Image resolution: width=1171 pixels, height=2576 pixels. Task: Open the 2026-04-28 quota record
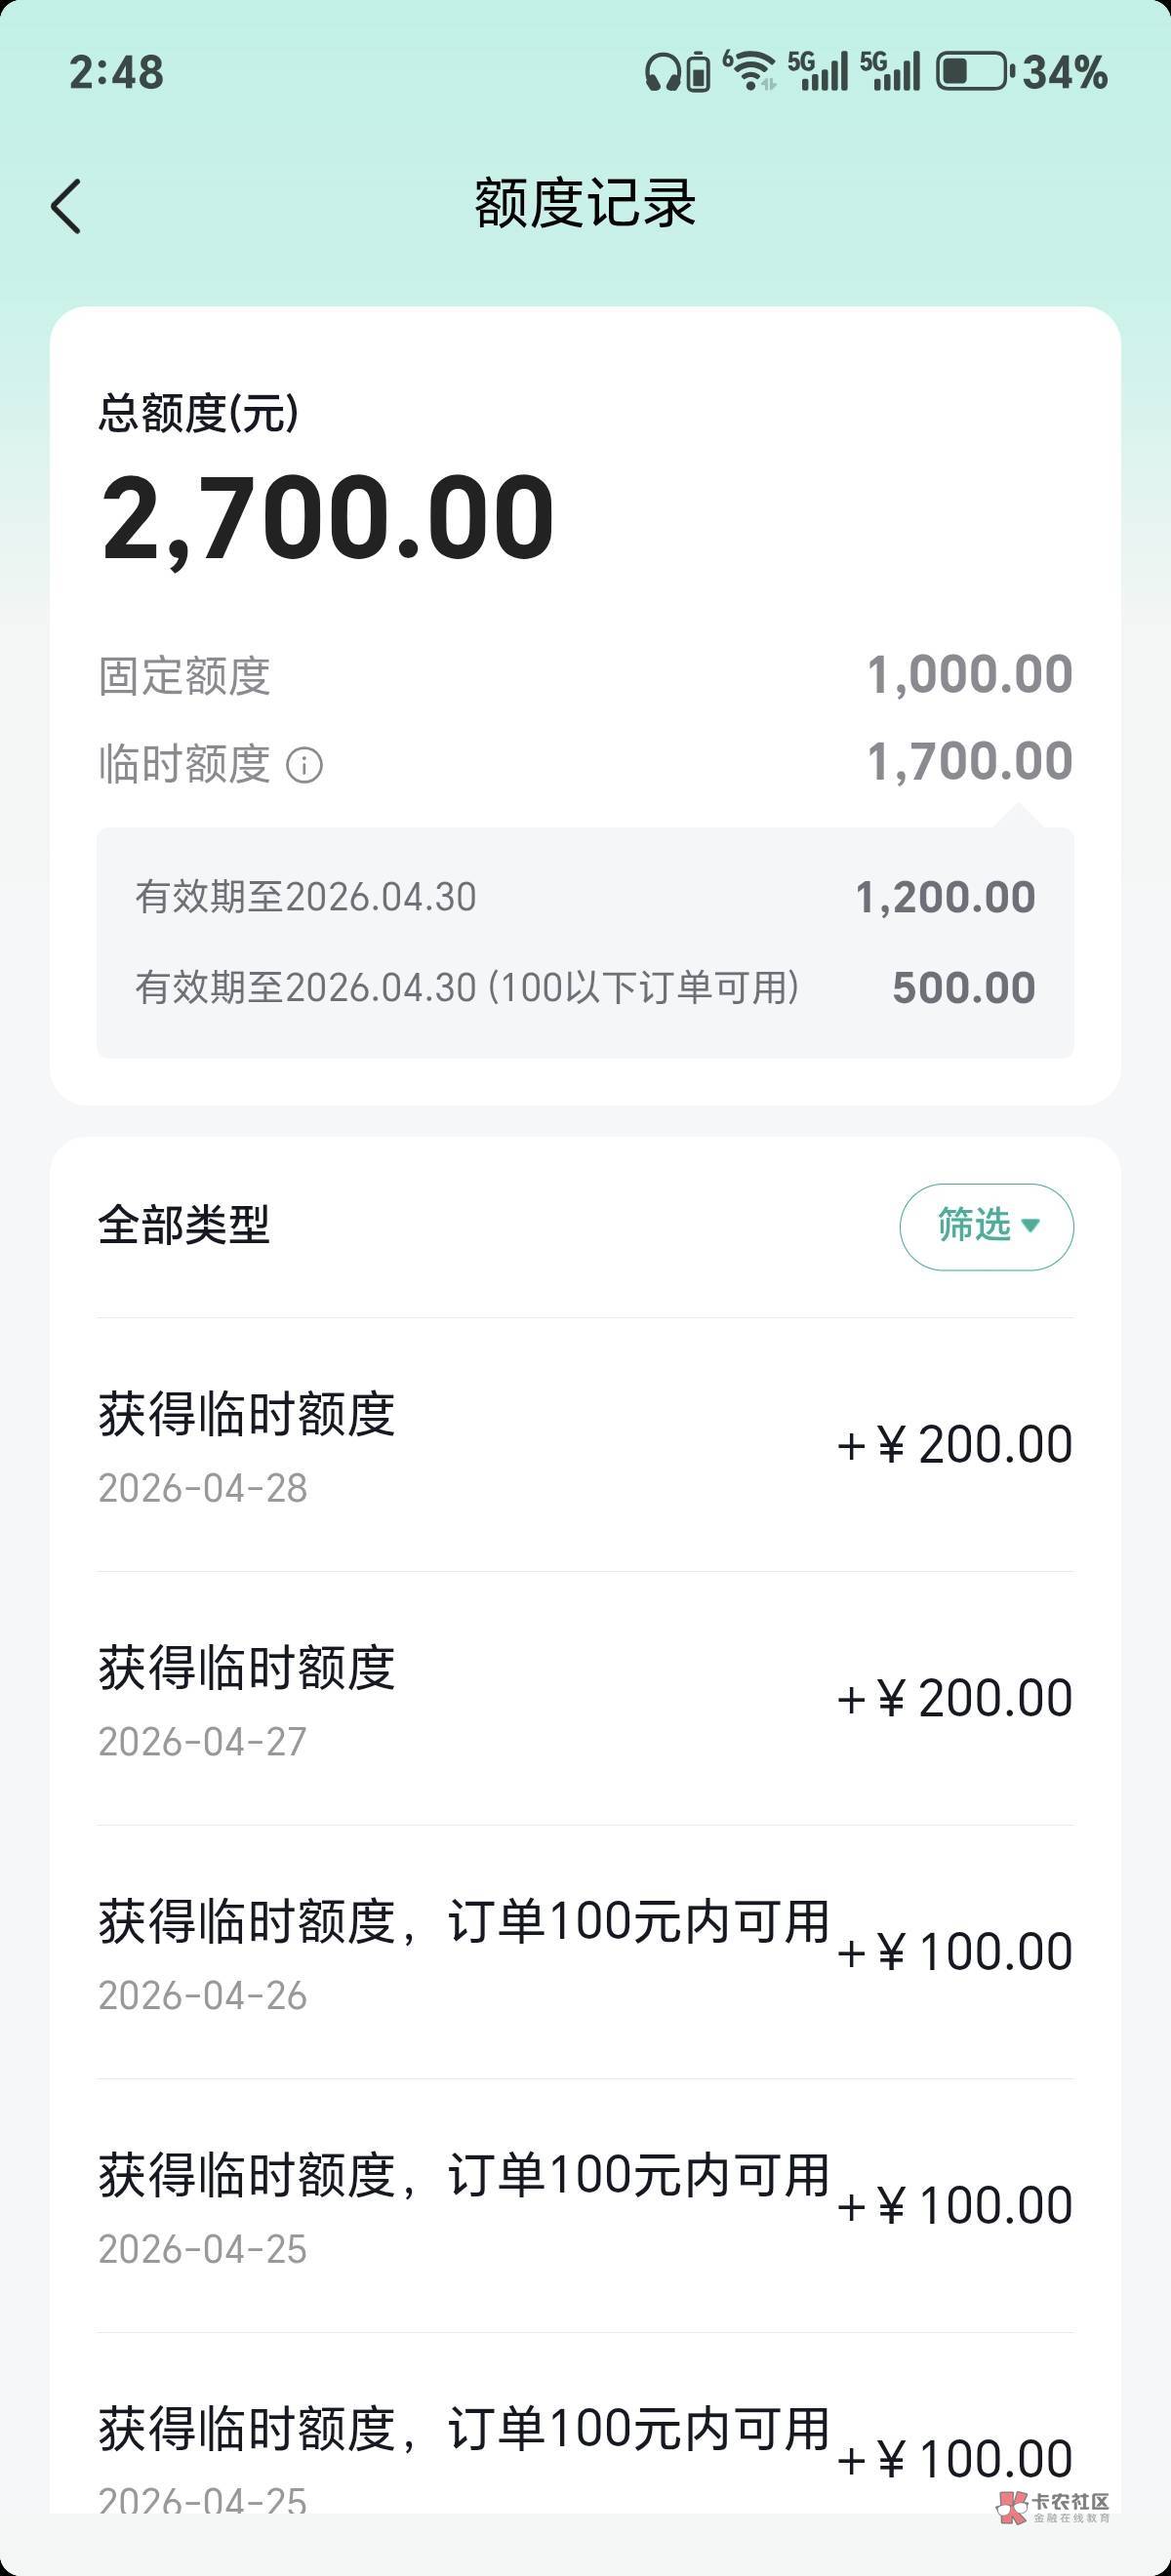point(585,1445)
